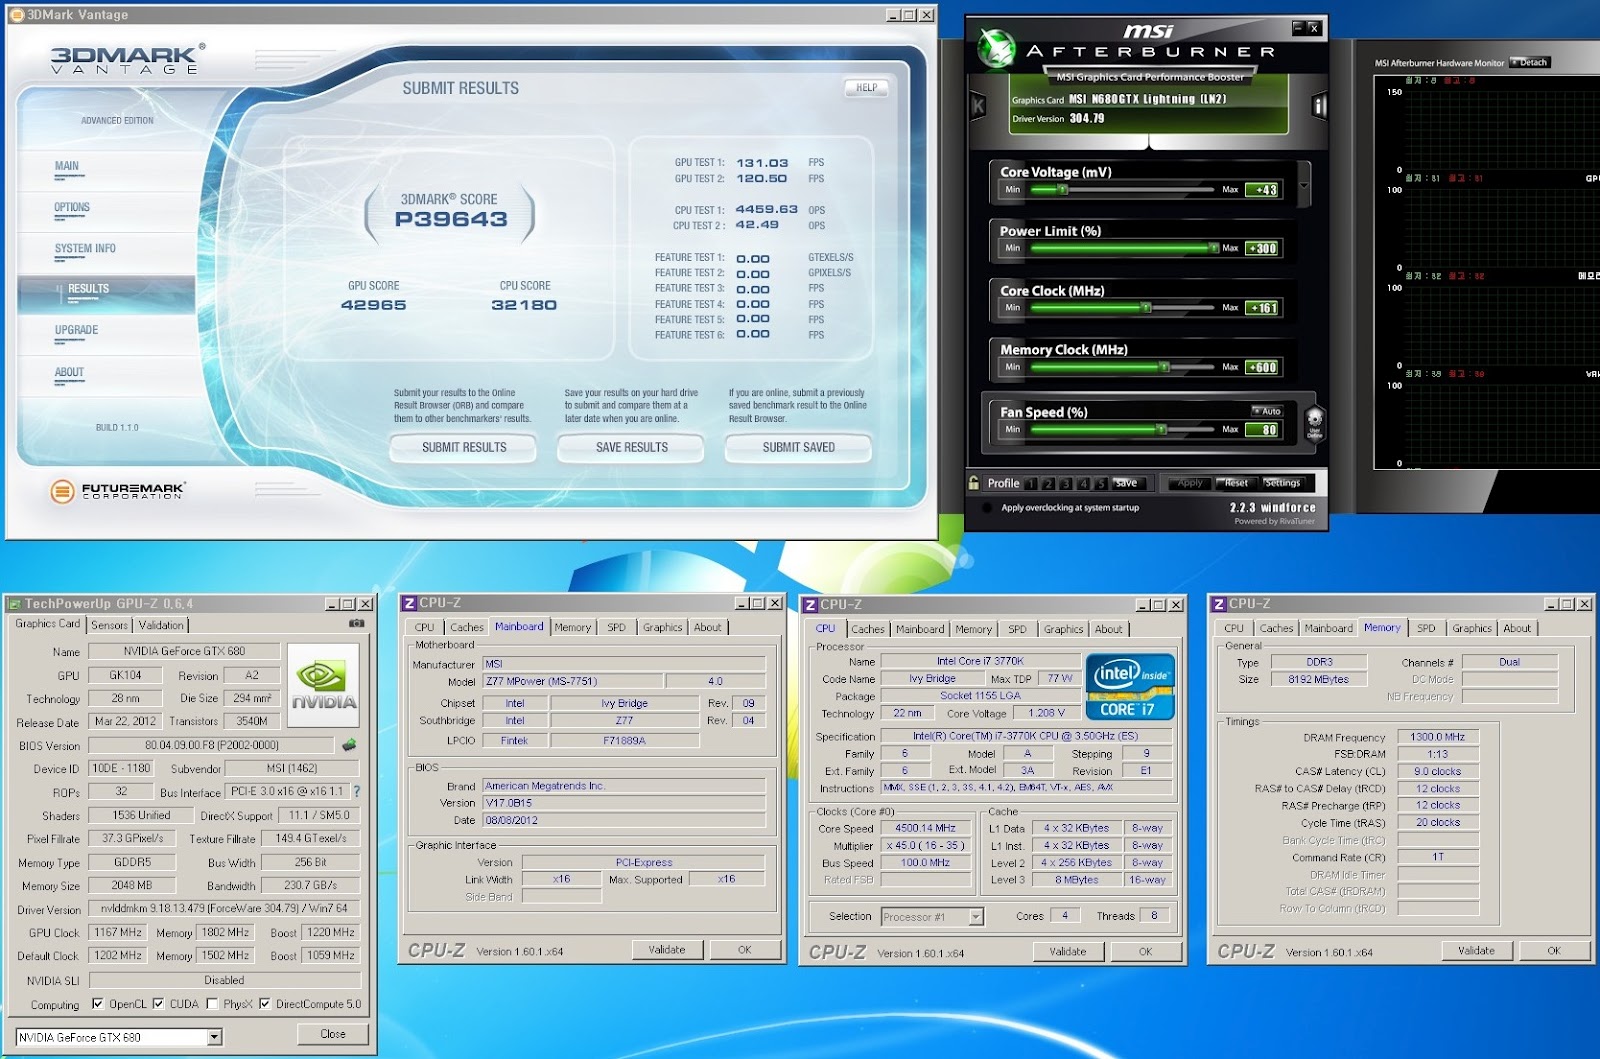Select Afterburner profile slot 3
Screen dimensions: 1600x1059
click(x=1066, y=483)
